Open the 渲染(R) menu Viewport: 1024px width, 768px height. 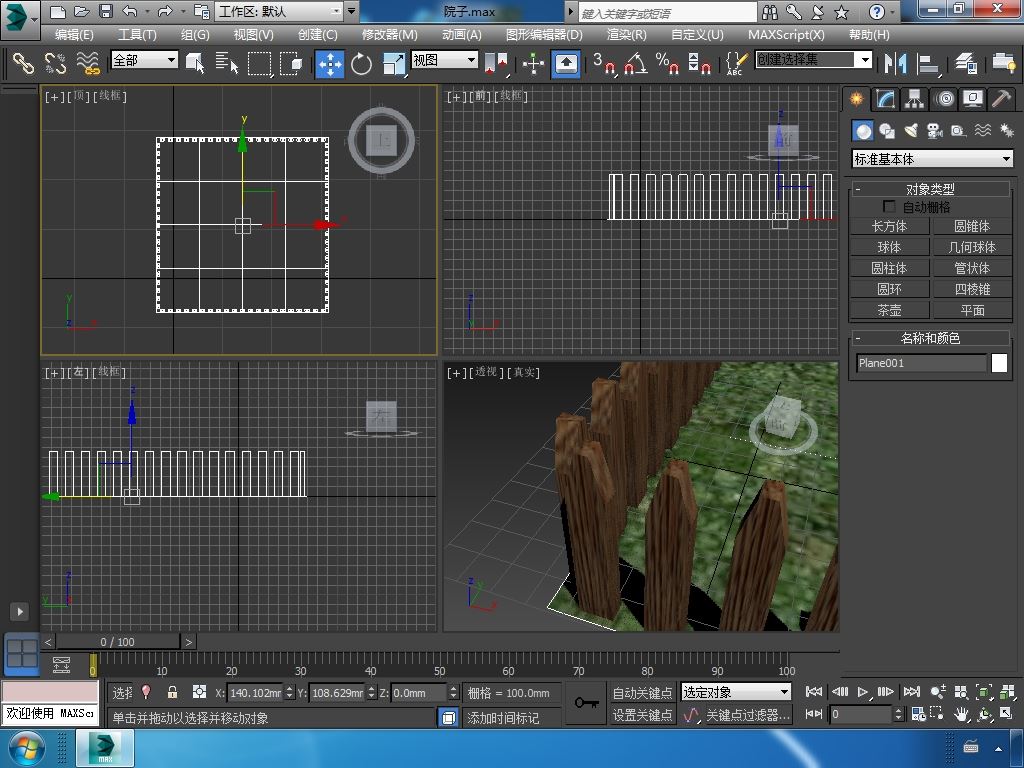pos(627,34)
